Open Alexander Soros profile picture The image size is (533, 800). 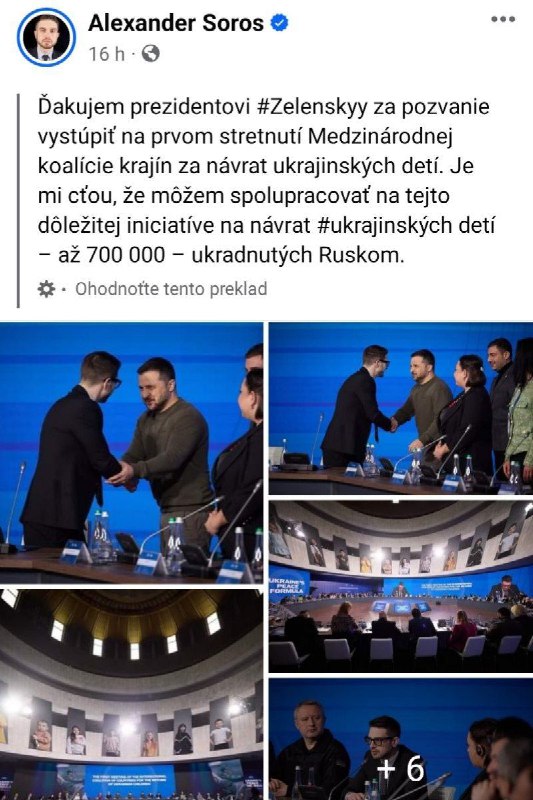(46, 37)
